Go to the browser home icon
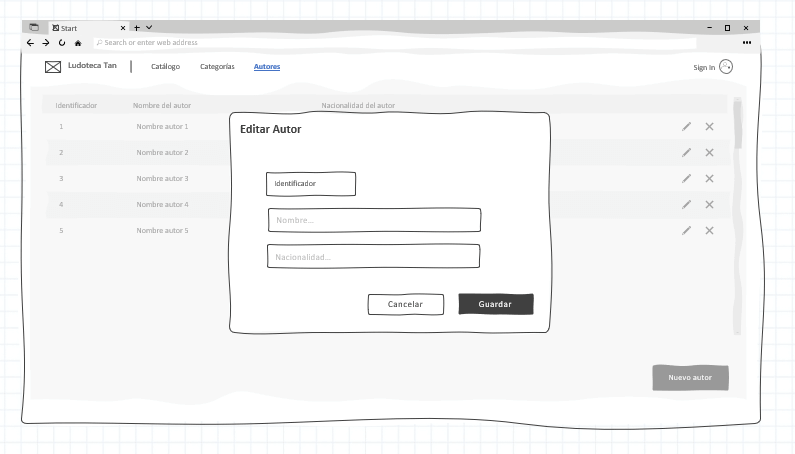This screenshot has height=454, width=795. [x=78, y=43]
